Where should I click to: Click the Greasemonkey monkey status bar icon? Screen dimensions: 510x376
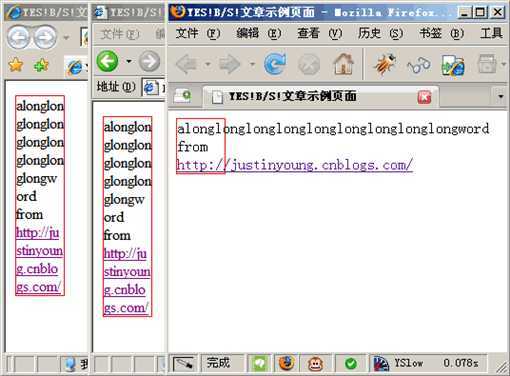pyautogui.click(x=315, y=363)
